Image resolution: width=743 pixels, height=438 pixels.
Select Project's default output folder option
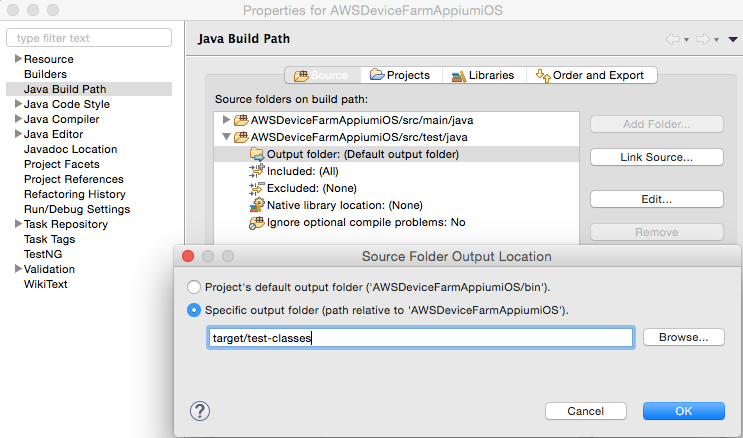[x=194, y=287]
